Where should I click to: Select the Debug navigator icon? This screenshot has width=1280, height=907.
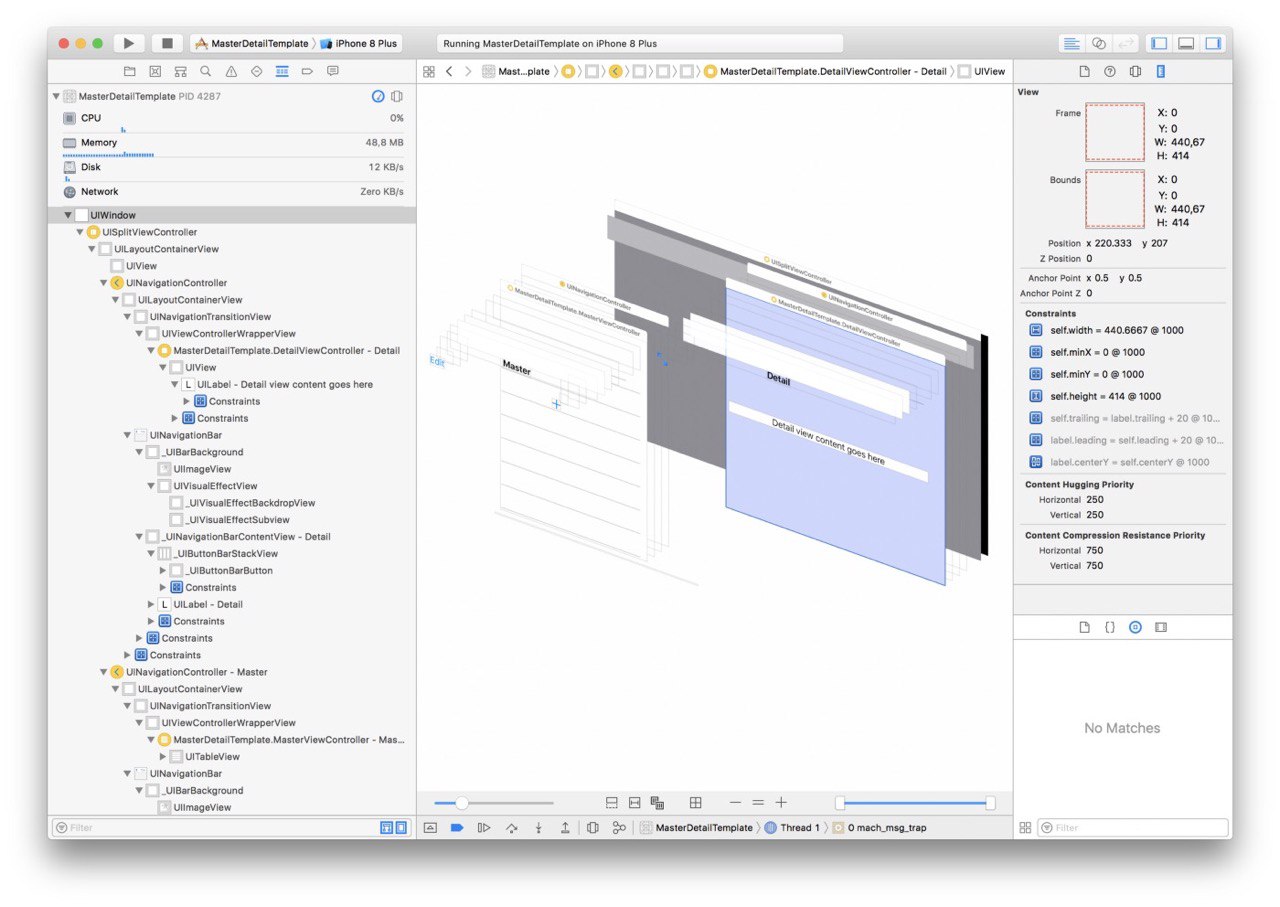[x=282, y=72]
